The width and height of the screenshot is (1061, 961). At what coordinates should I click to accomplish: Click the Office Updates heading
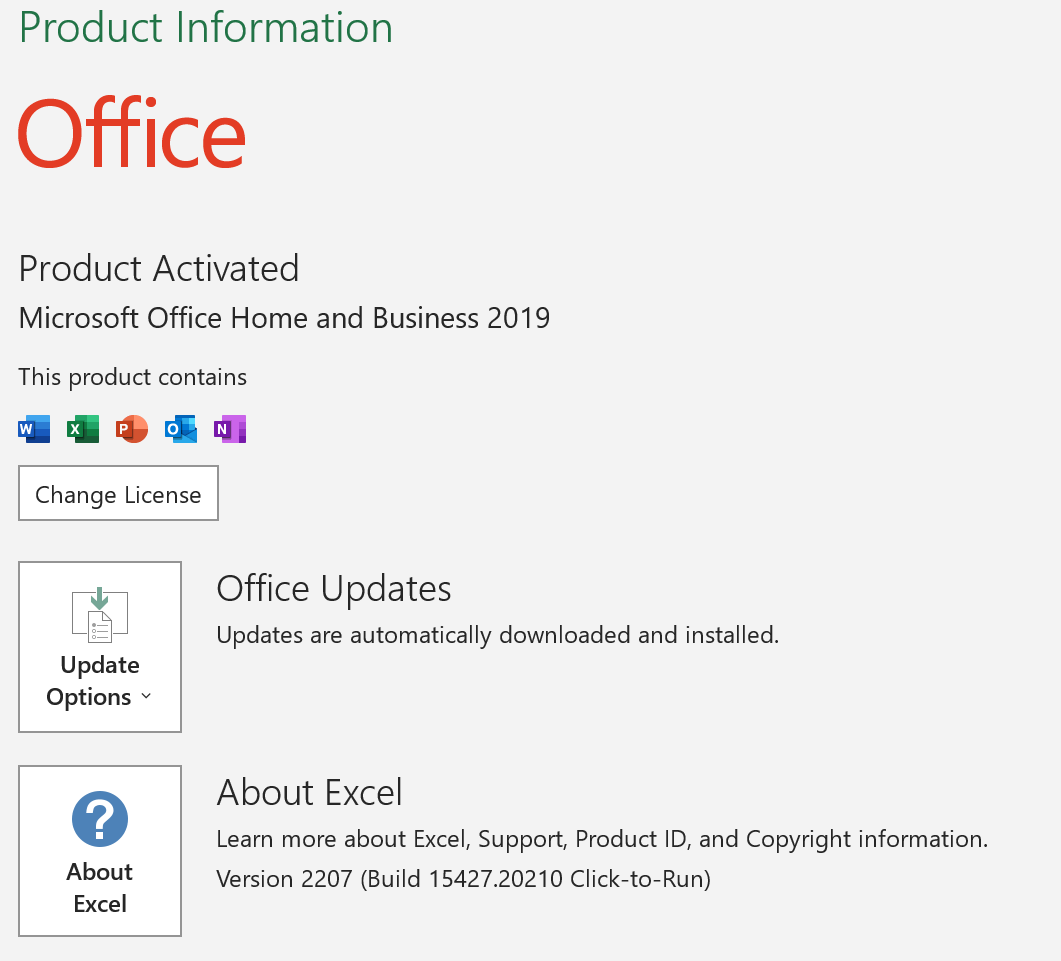[x=334, y=588]
